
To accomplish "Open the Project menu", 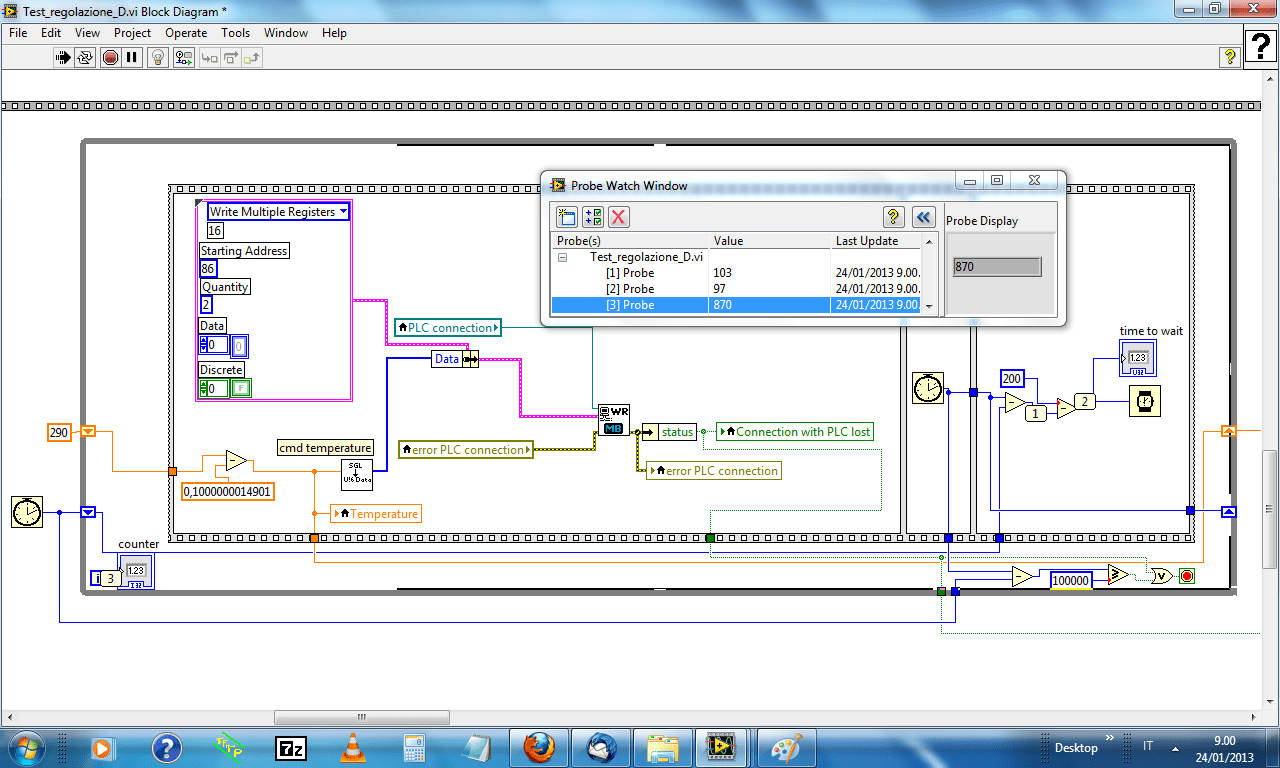I will click(132, 33).
